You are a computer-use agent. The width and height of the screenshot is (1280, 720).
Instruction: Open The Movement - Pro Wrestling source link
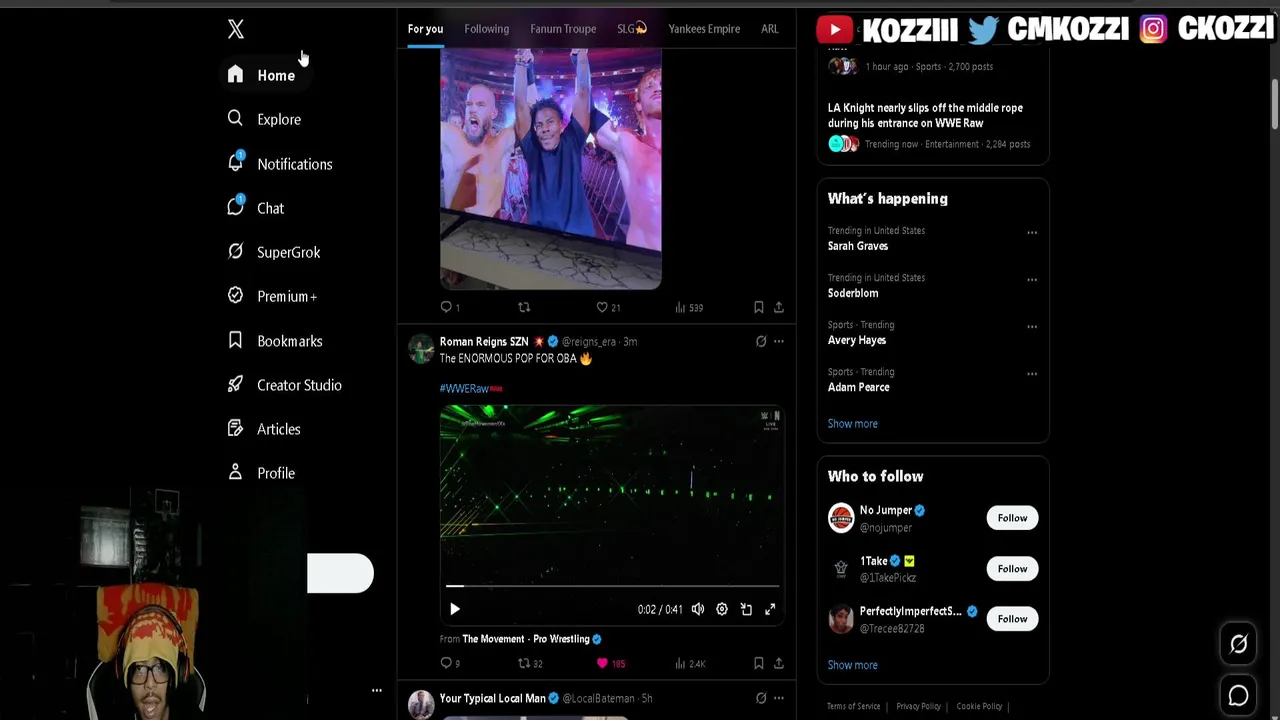click(526, 639)
